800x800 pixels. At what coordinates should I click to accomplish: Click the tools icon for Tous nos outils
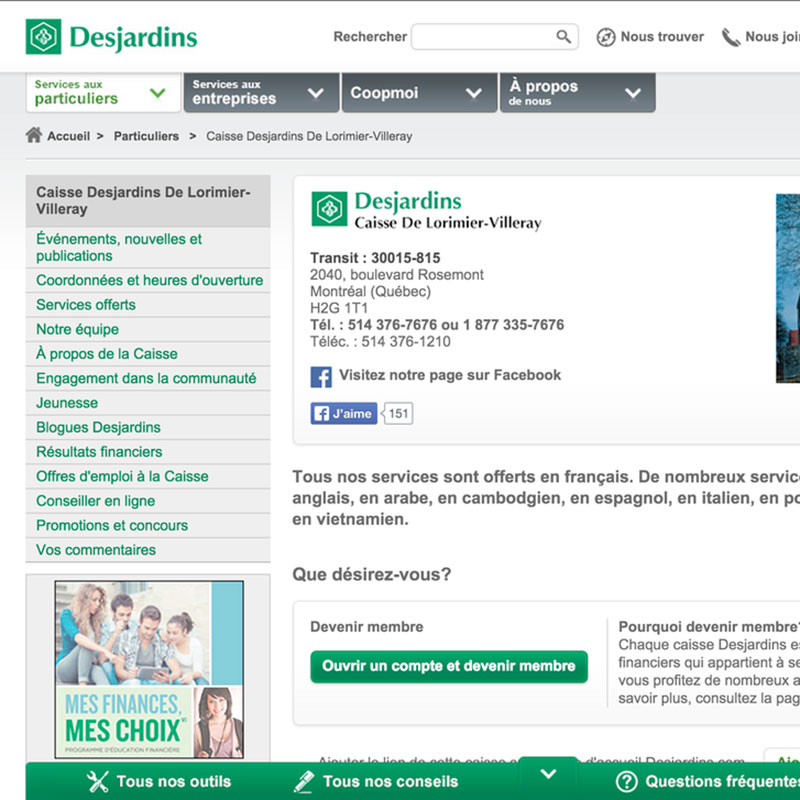point(97,781)
